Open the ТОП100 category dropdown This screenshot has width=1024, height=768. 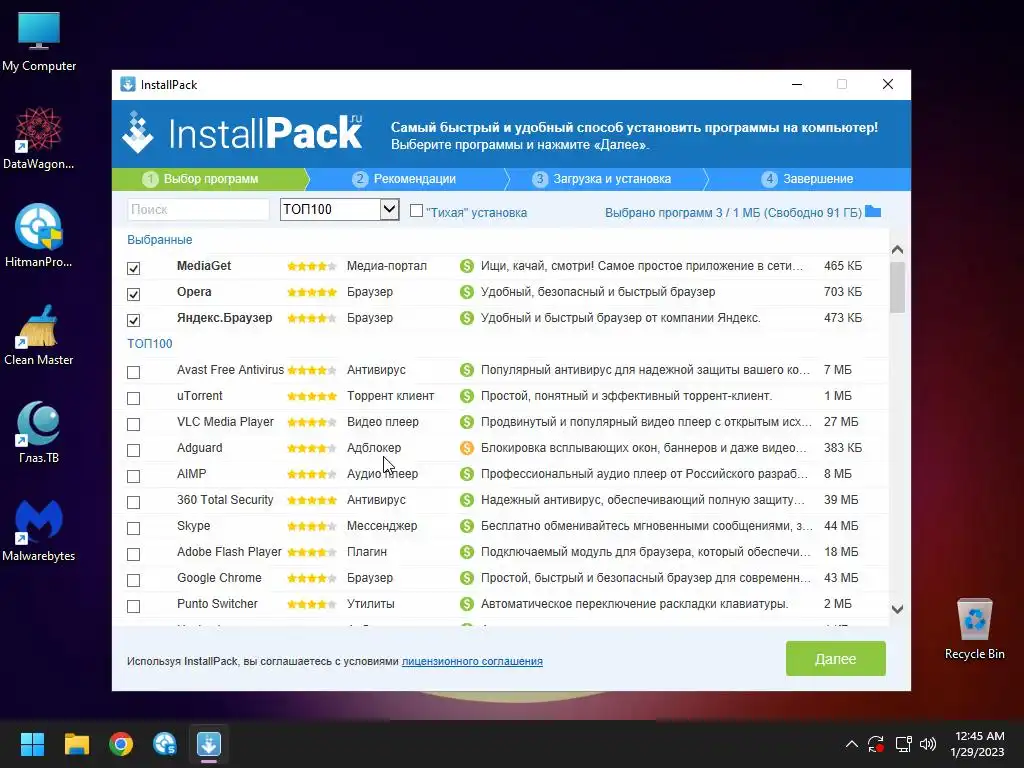340,210
